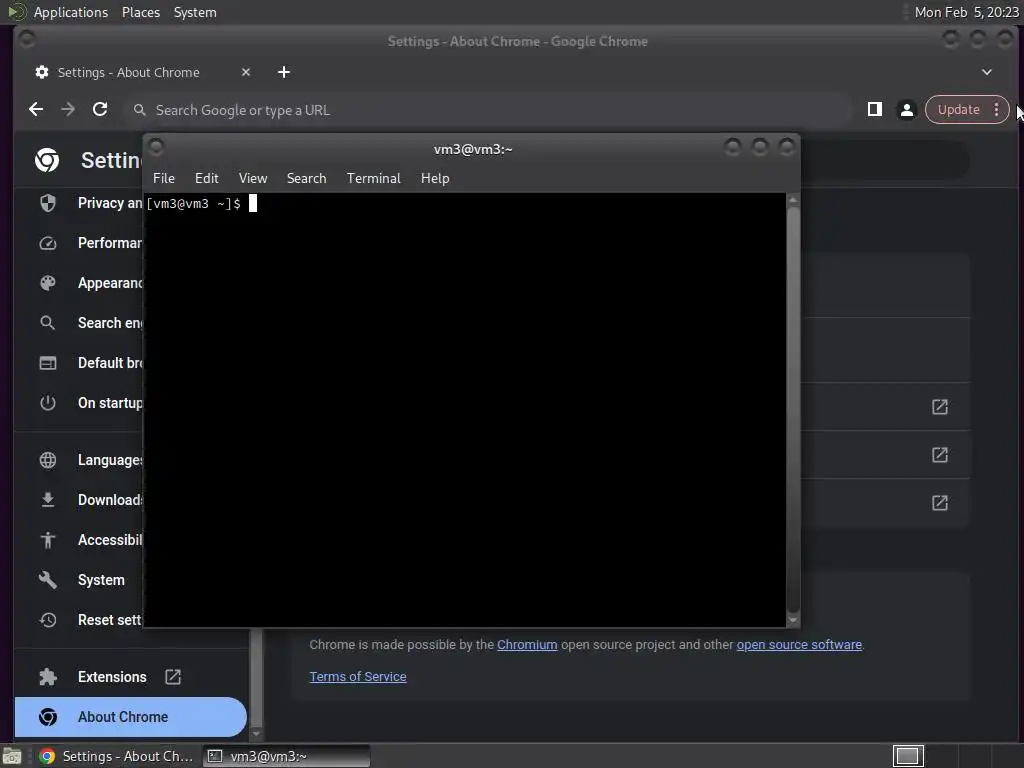Open Appearance palette icon
1024x768 pixels.
click(48, 283)
